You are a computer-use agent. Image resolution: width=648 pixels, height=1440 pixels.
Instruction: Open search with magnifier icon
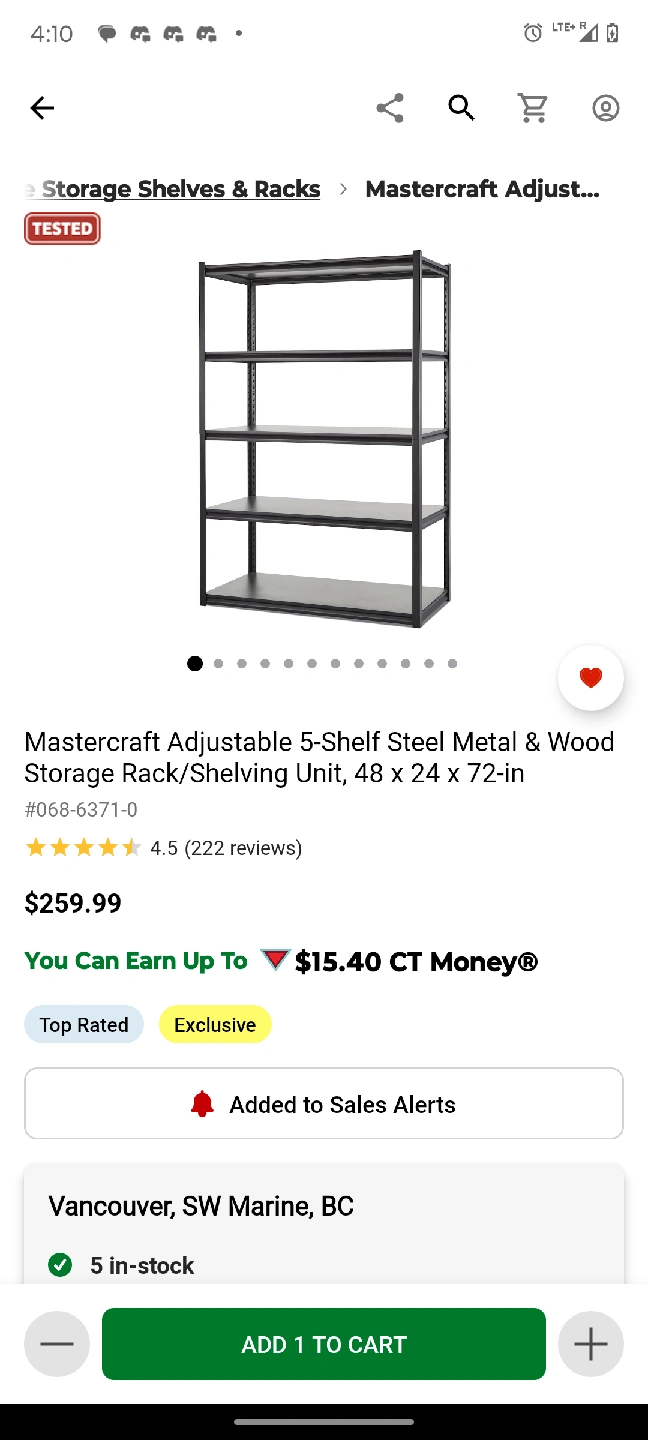(x=461, y=108)
